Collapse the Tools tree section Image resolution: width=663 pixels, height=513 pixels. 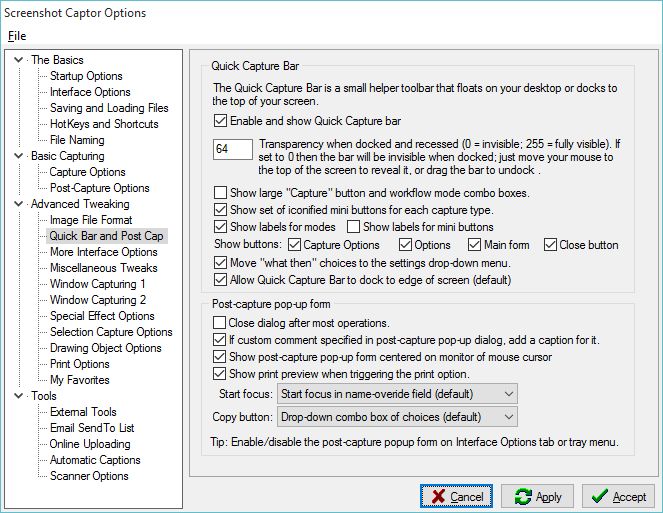19,396
